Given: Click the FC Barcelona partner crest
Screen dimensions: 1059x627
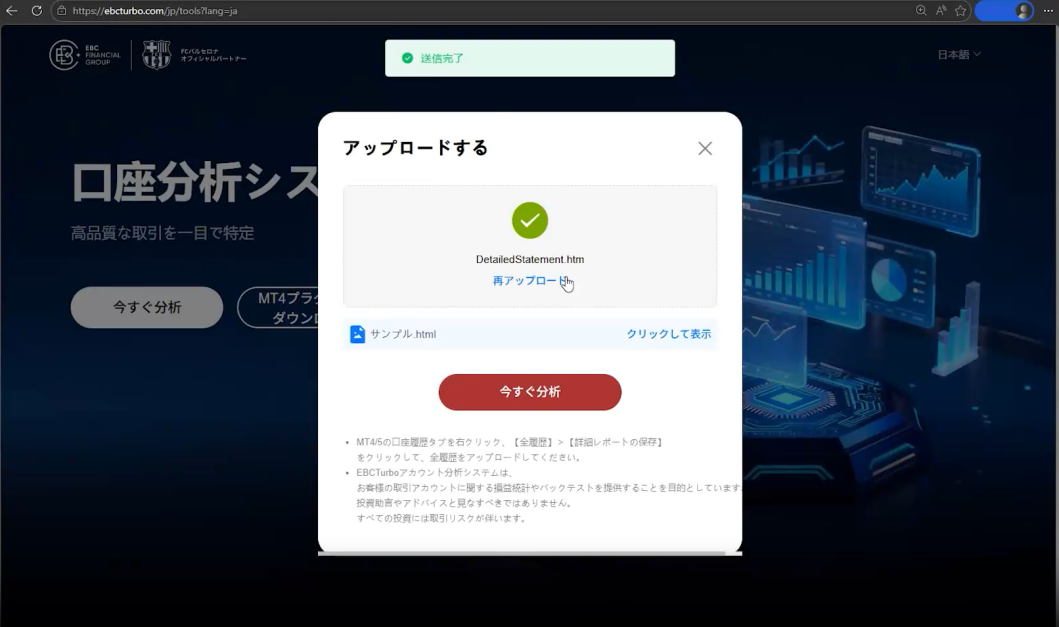Looking at the screenshot, I should 157,55.
